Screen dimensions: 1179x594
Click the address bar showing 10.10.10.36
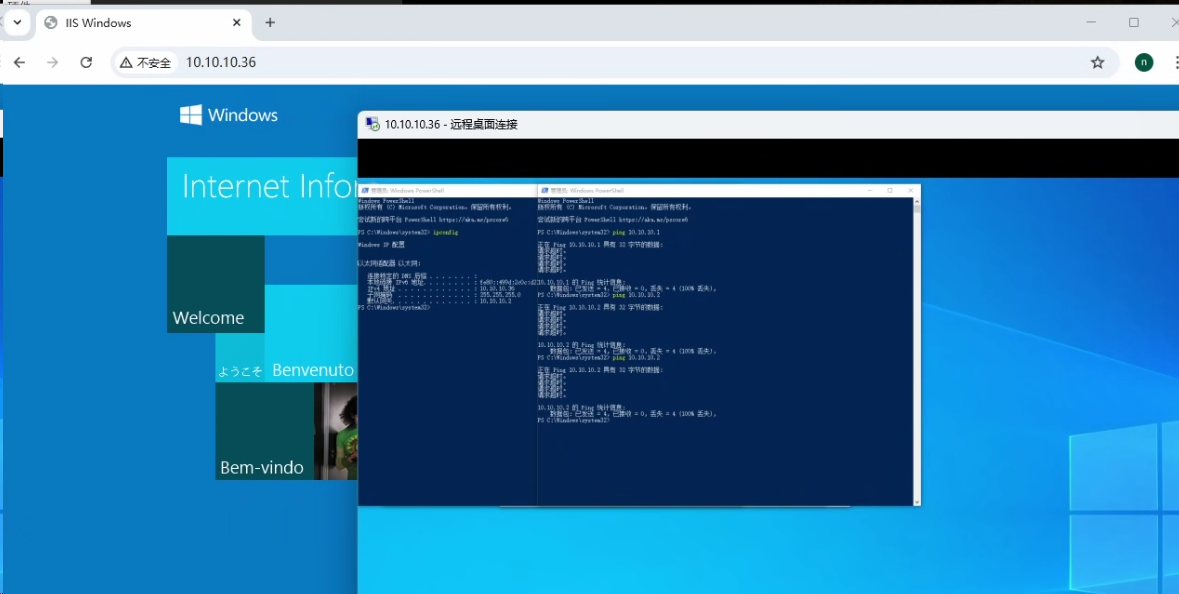(x=600, y=62)
